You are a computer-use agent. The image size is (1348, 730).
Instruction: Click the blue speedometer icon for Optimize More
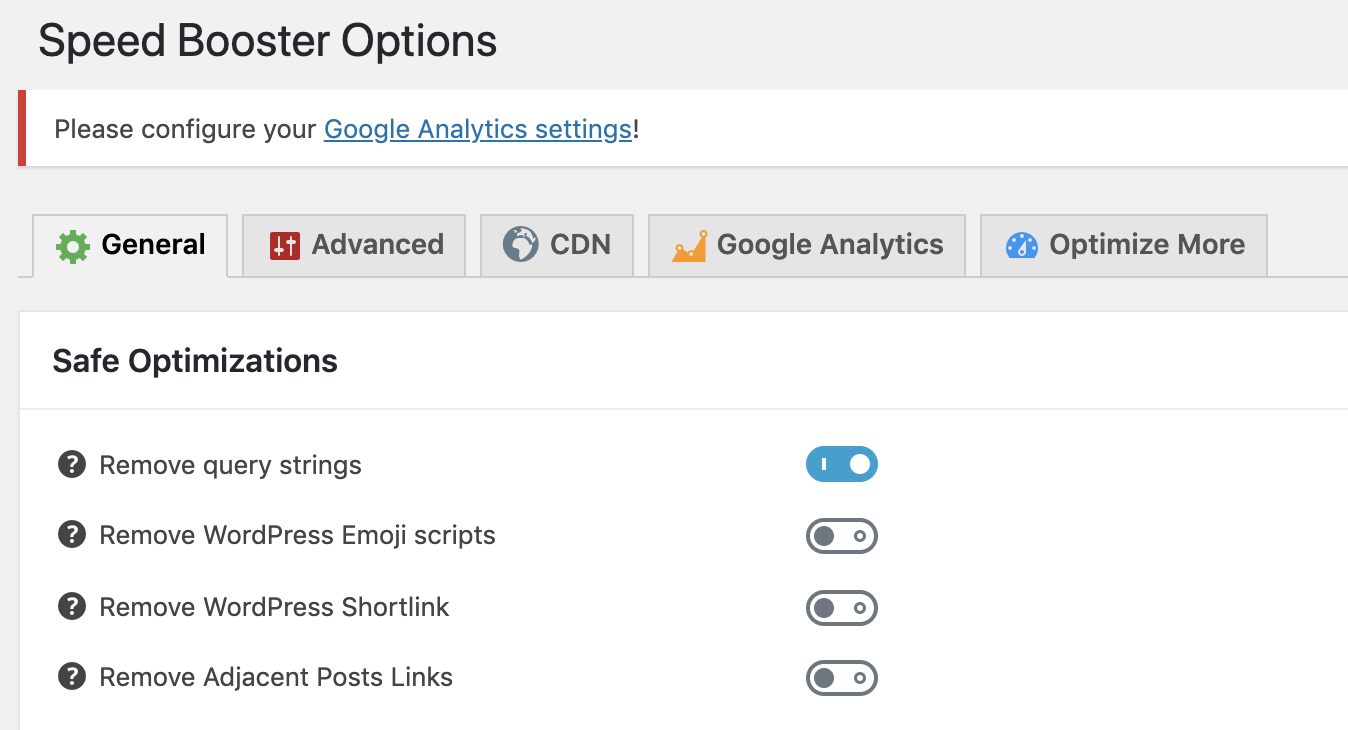pyautogui.click(x=1022, y=245)
